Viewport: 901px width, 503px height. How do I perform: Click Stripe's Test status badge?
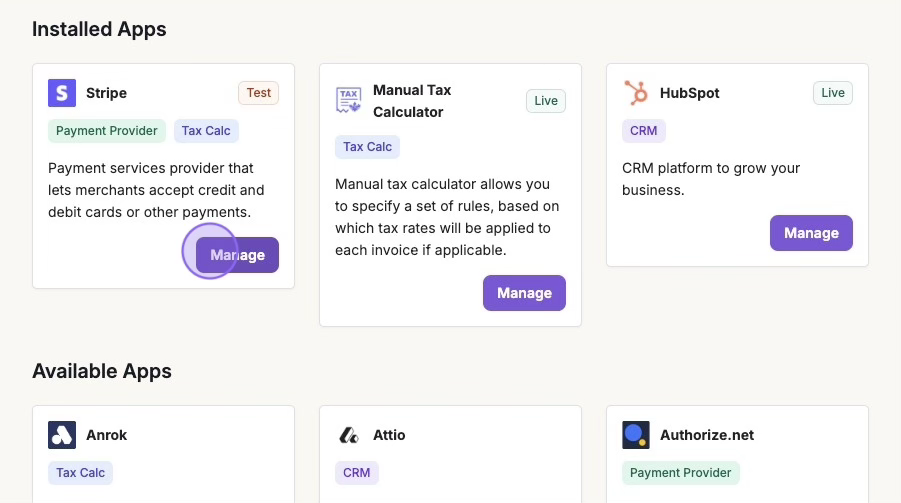point(259,93)
